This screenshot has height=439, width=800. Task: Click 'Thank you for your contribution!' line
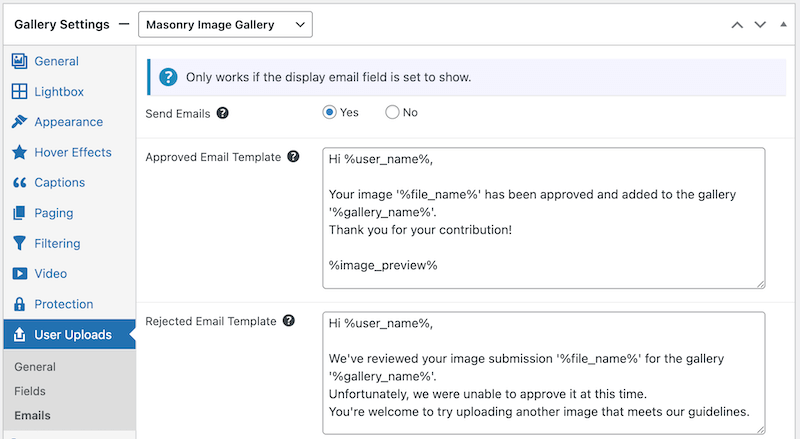420,230
